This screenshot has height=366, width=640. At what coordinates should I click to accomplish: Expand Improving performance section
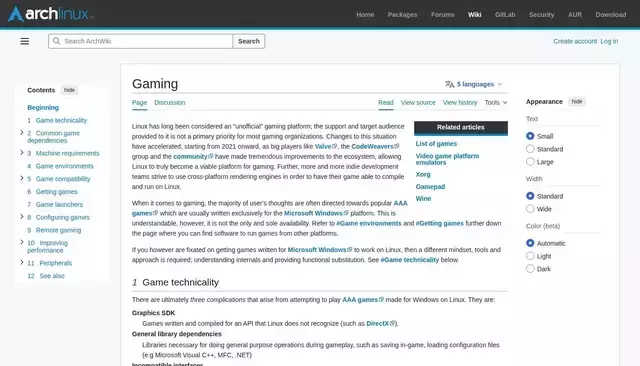[22, 242]
